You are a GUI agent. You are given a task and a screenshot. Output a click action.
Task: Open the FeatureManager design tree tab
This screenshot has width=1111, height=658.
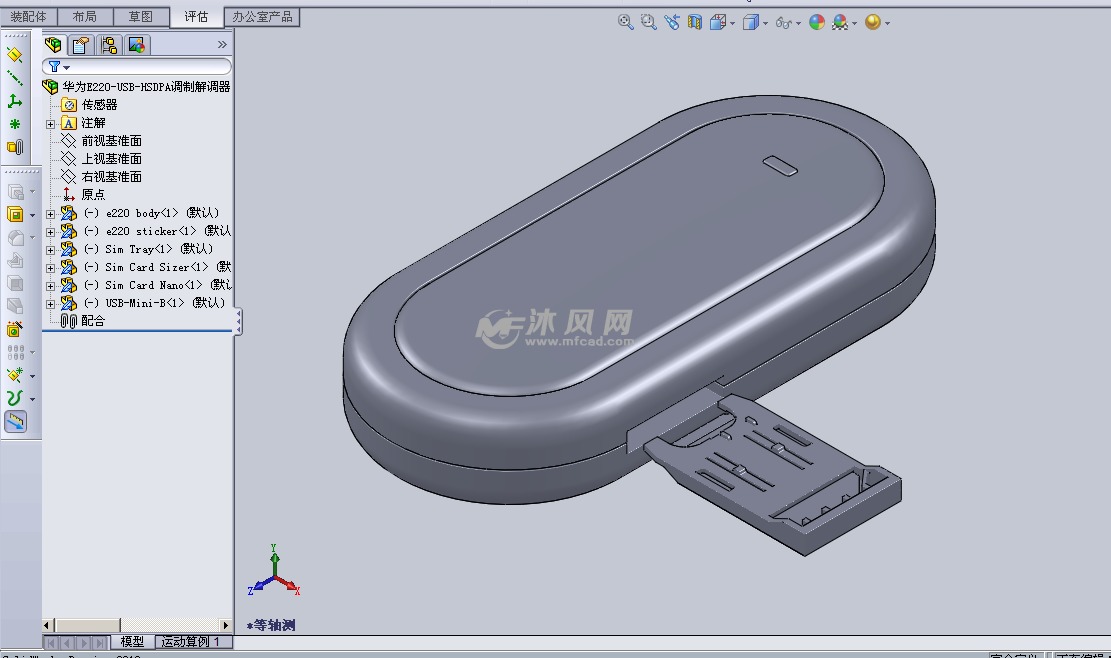click(53, 45)
